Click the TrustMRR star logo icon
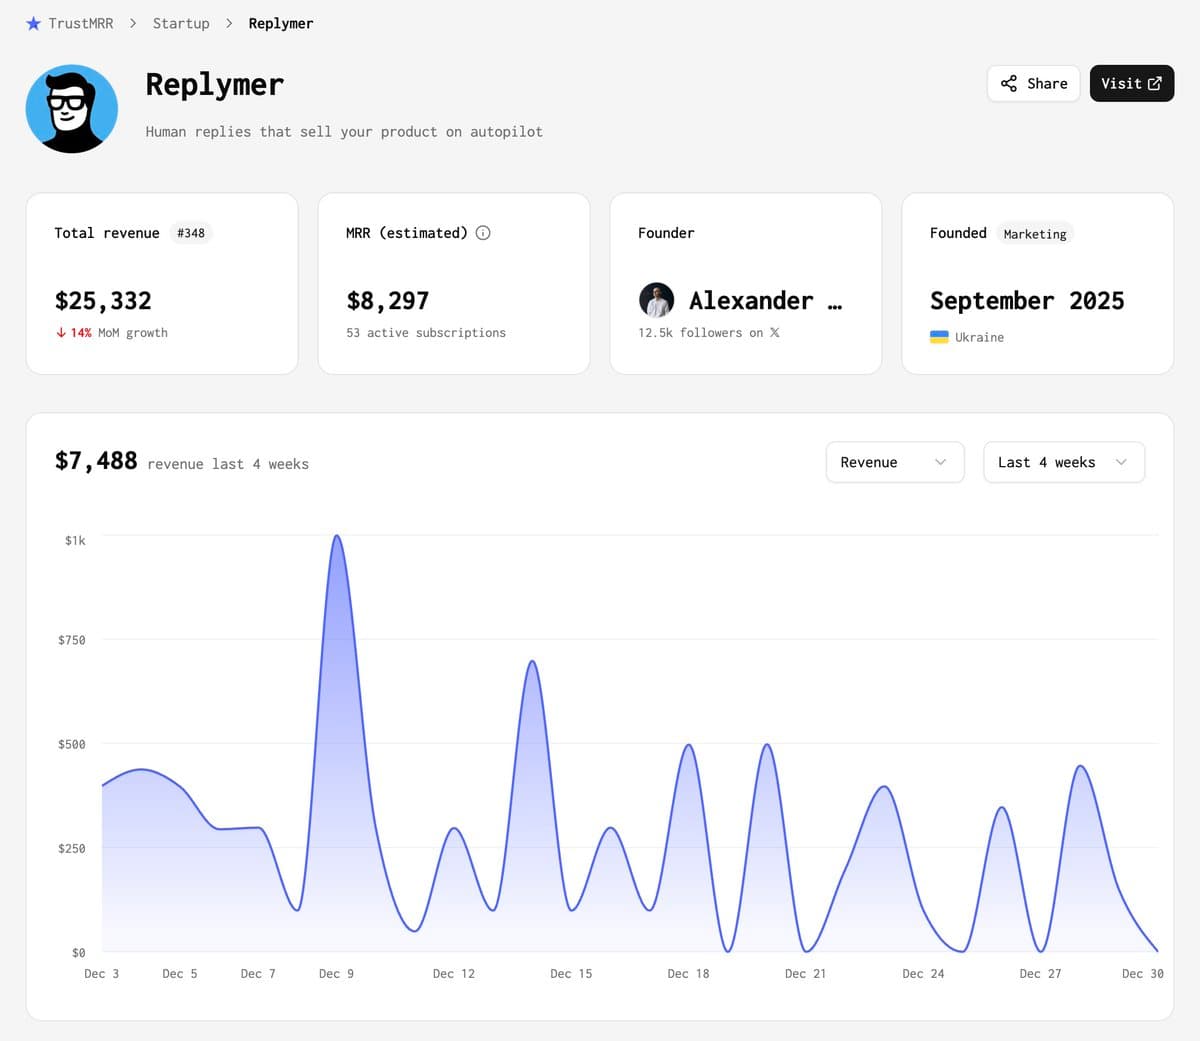This screenshot has width=1200, height=1041. click(x=33, y=23)
